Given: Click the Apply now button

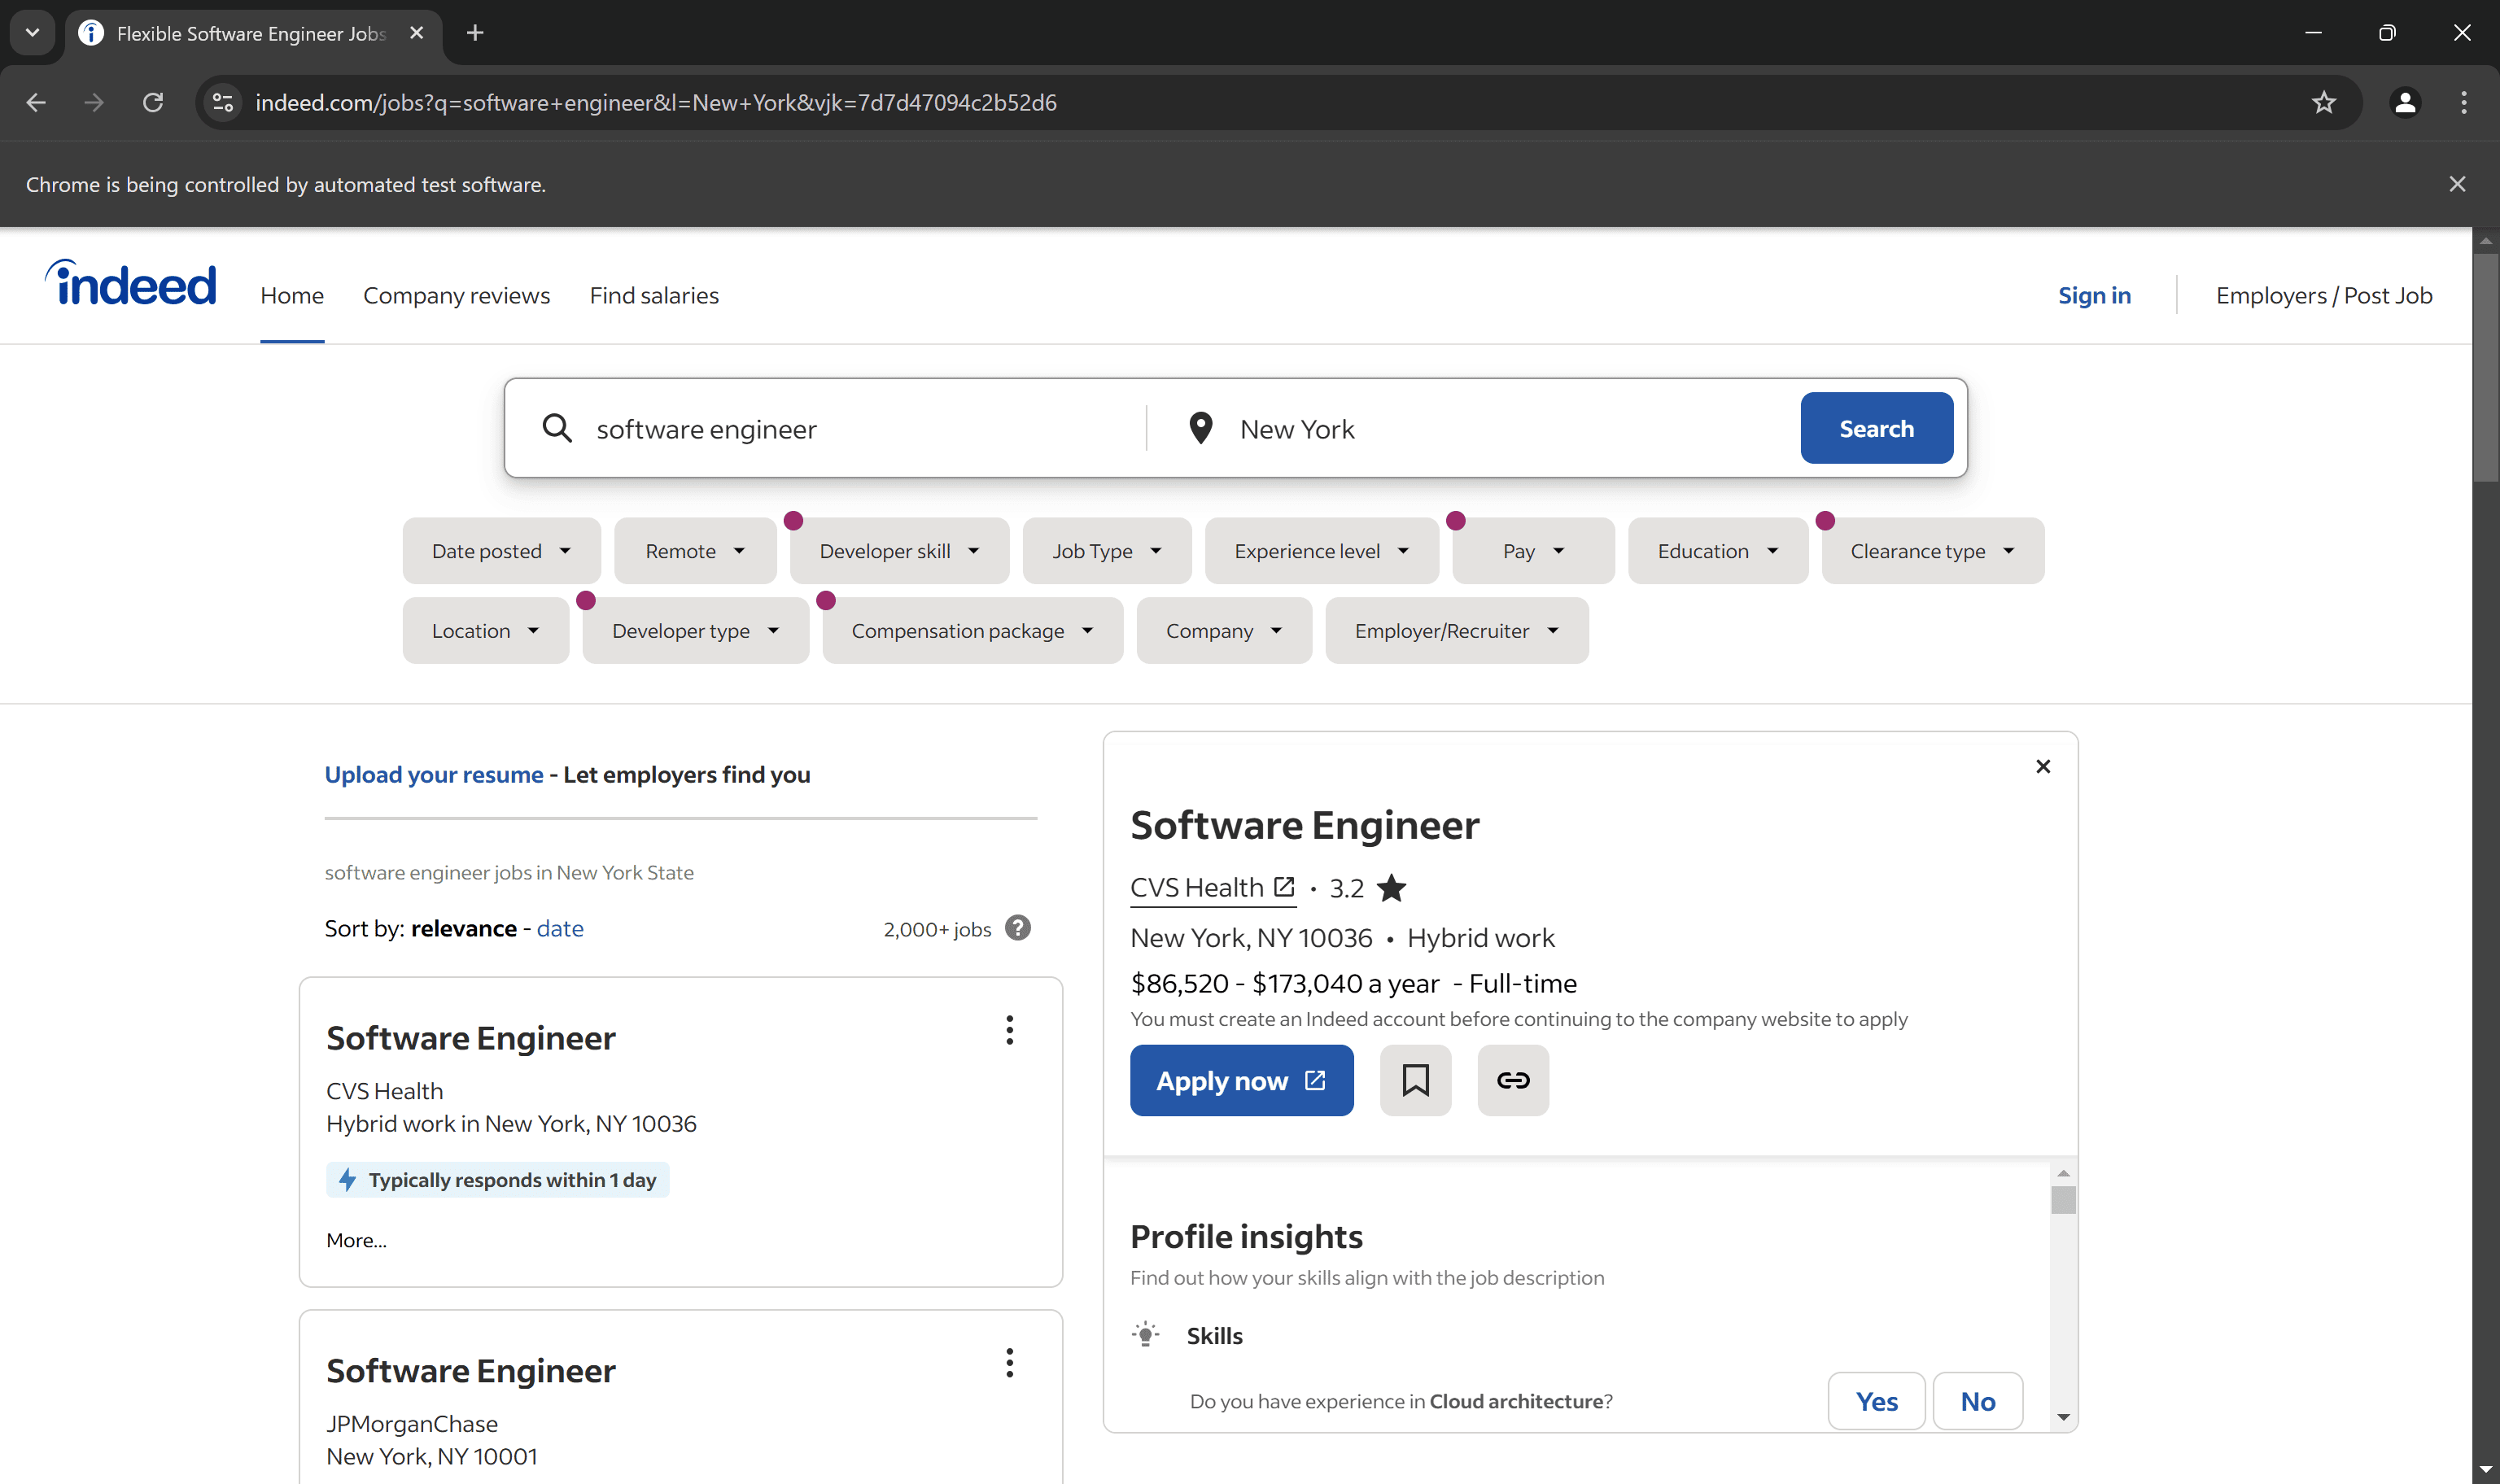Looking at the screenshot, I should click(1241, 1080).
